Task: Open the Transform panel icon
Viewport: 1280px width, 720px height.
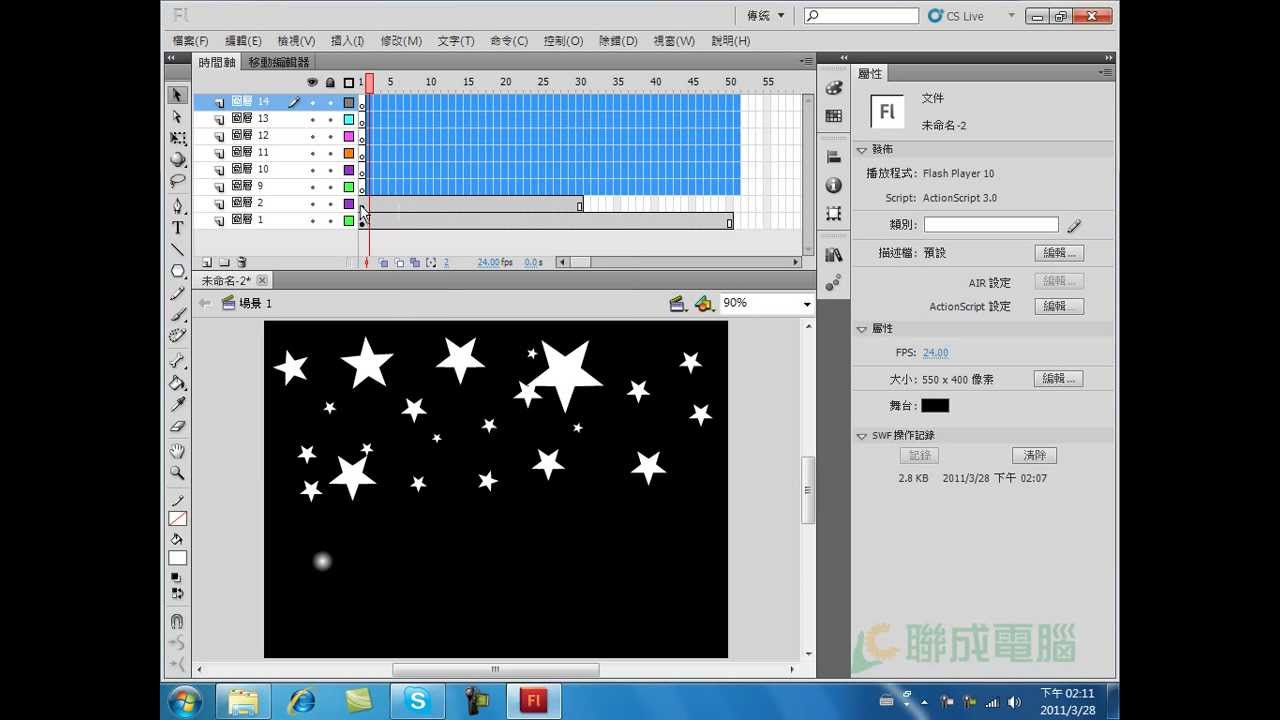Action: pyautogui.click(x=834, y=214)
